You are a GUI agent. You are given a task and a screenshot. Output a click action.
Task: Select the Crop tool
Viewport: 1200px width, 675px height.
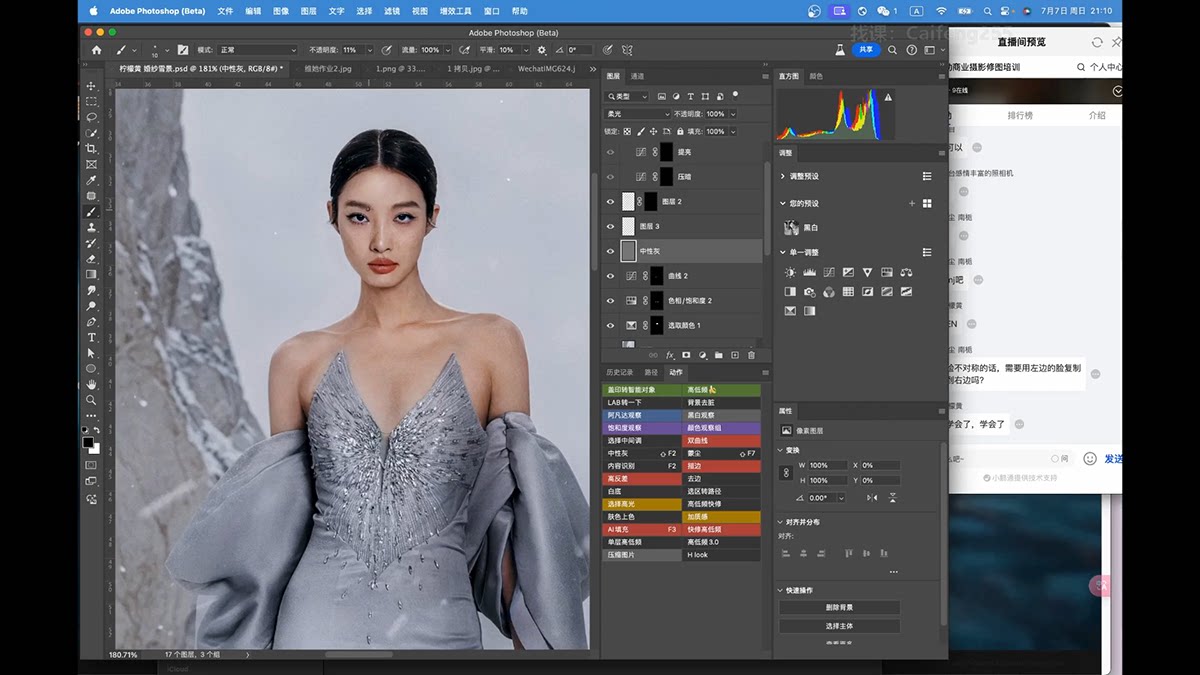click(x=91, y=148)
